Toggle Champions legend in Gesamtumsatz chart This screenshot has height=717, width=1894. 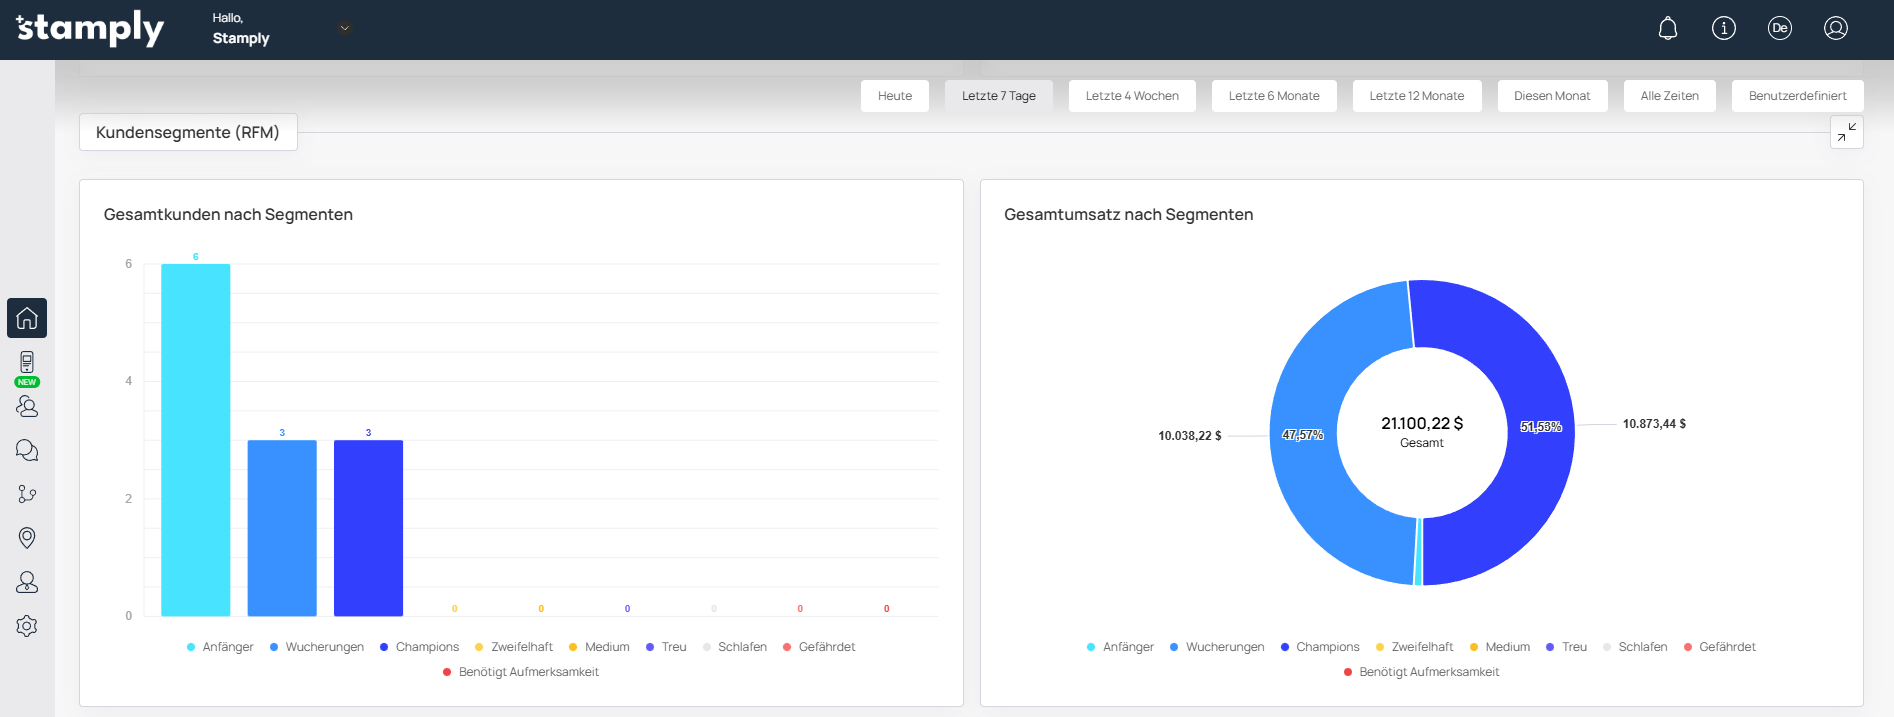pyautogui.click(x=1319, y=647)
